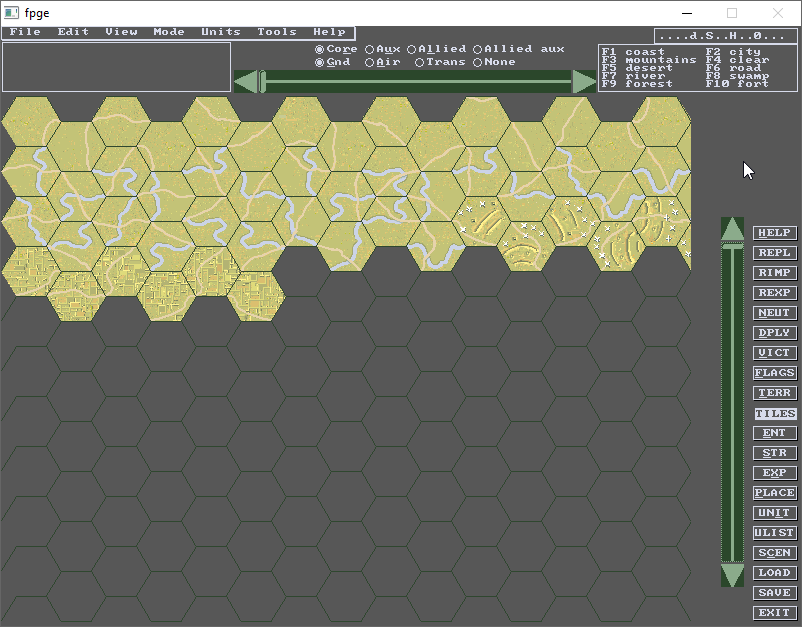The width and height of the screenshot is (802, 627).
Task: Click the DPLY button
Action: (775, 332)
